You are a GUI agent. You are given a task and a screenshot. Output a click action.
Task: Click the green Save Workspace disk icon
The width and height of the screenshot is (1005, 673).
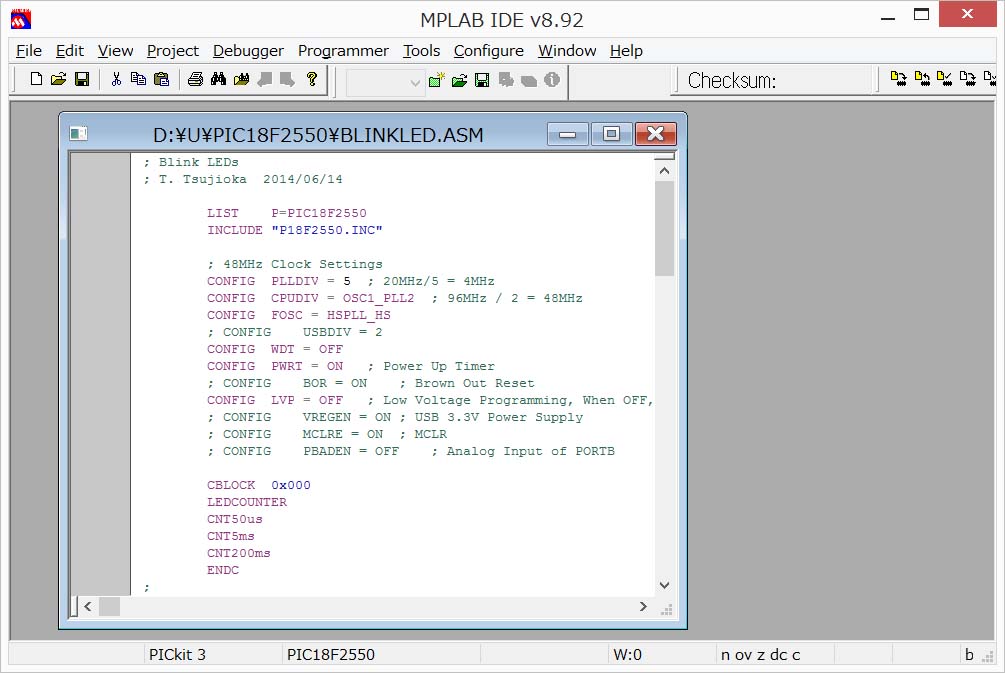tap(482, 80)
